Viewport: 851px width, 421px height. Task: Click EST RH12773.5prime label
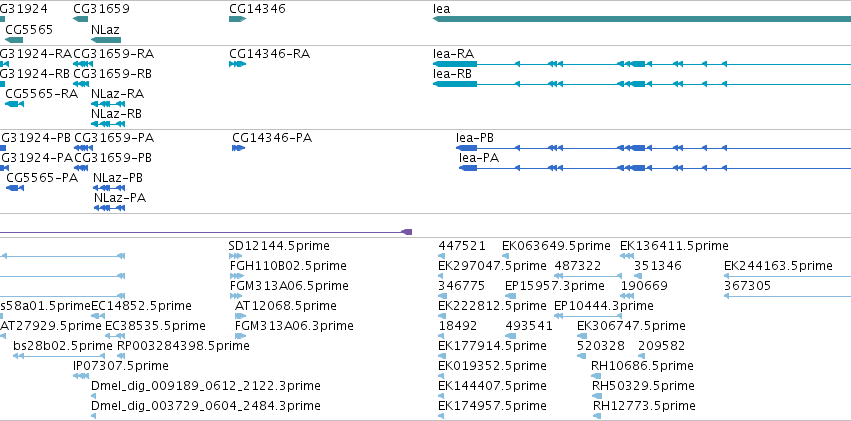pos(644,406)
